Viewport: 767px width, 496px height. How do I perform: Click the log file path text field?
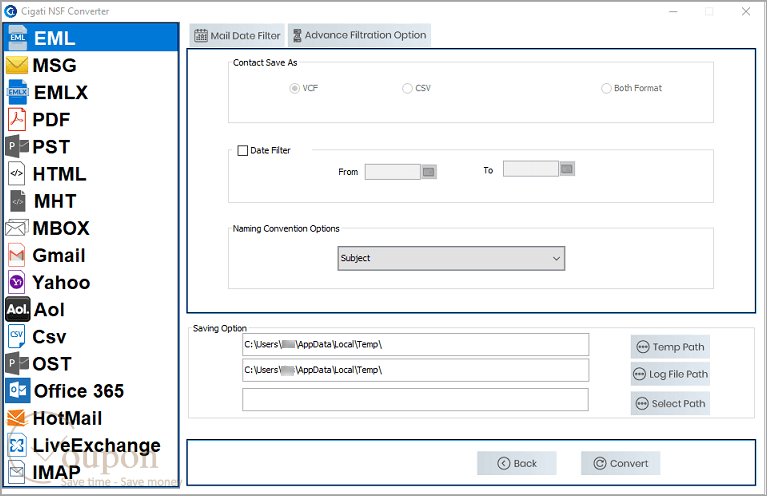point(415,370)
